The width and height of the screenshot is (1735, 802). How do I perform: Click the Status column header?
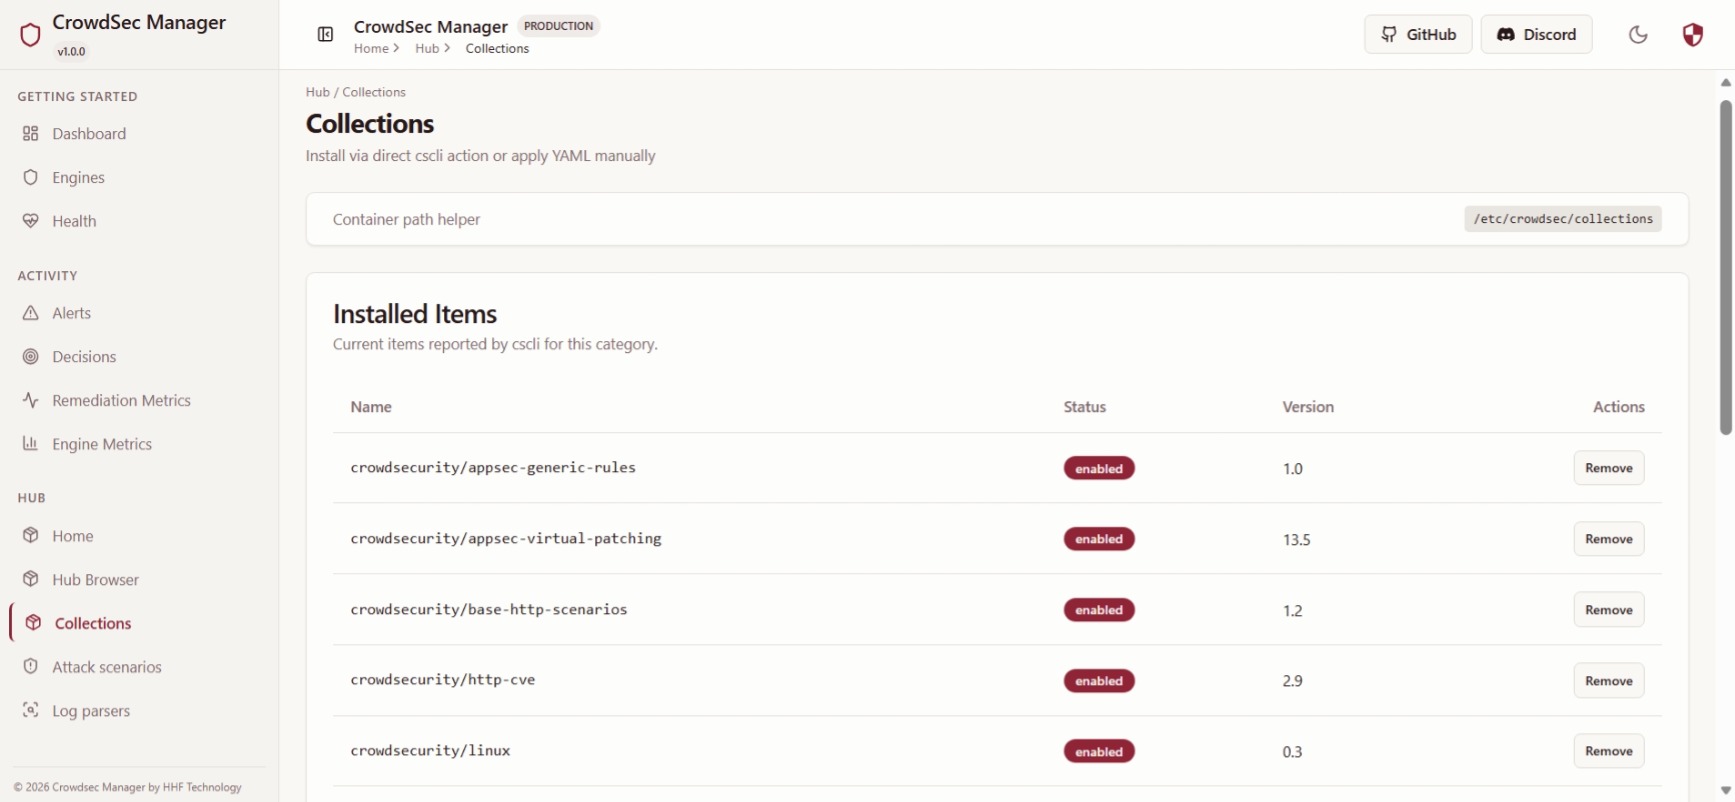pos(1085,407)
